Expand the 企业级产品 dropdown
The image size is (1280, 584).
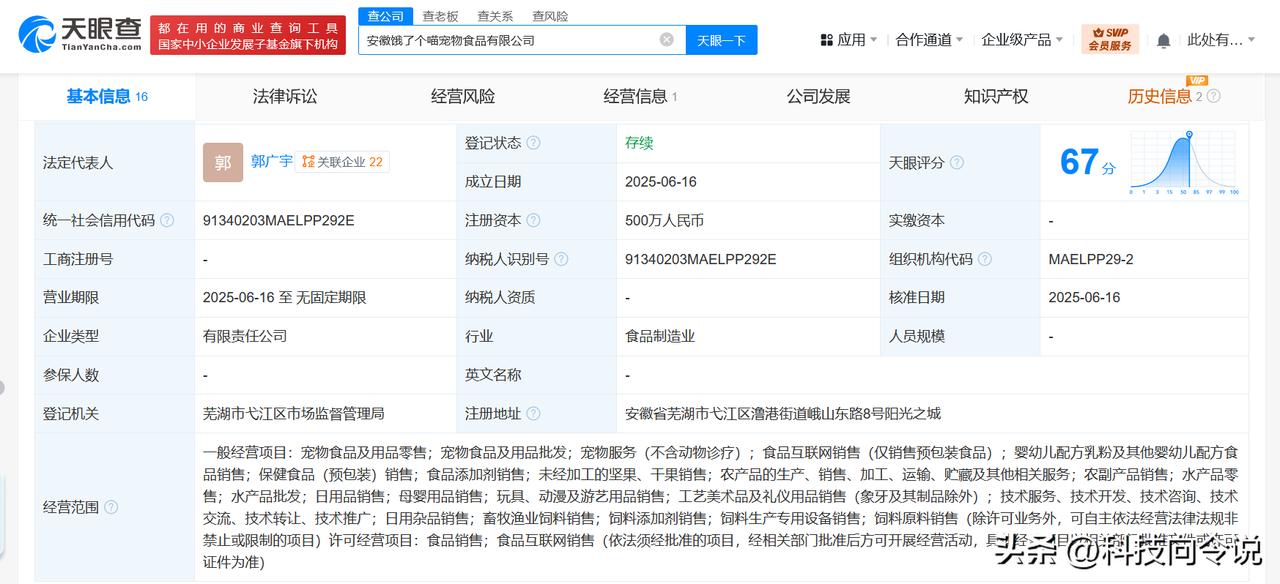point(1022,40)
